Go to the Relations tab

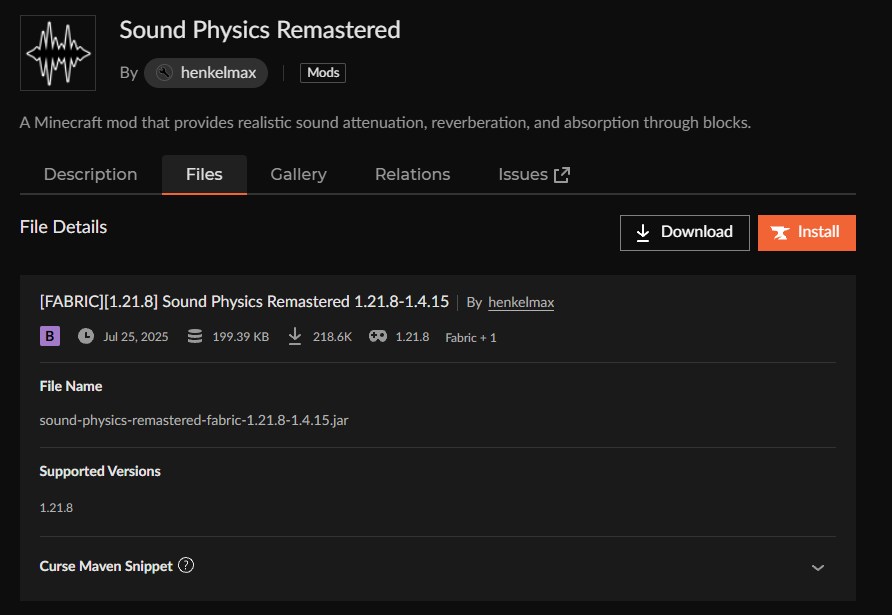coord(412,174)
